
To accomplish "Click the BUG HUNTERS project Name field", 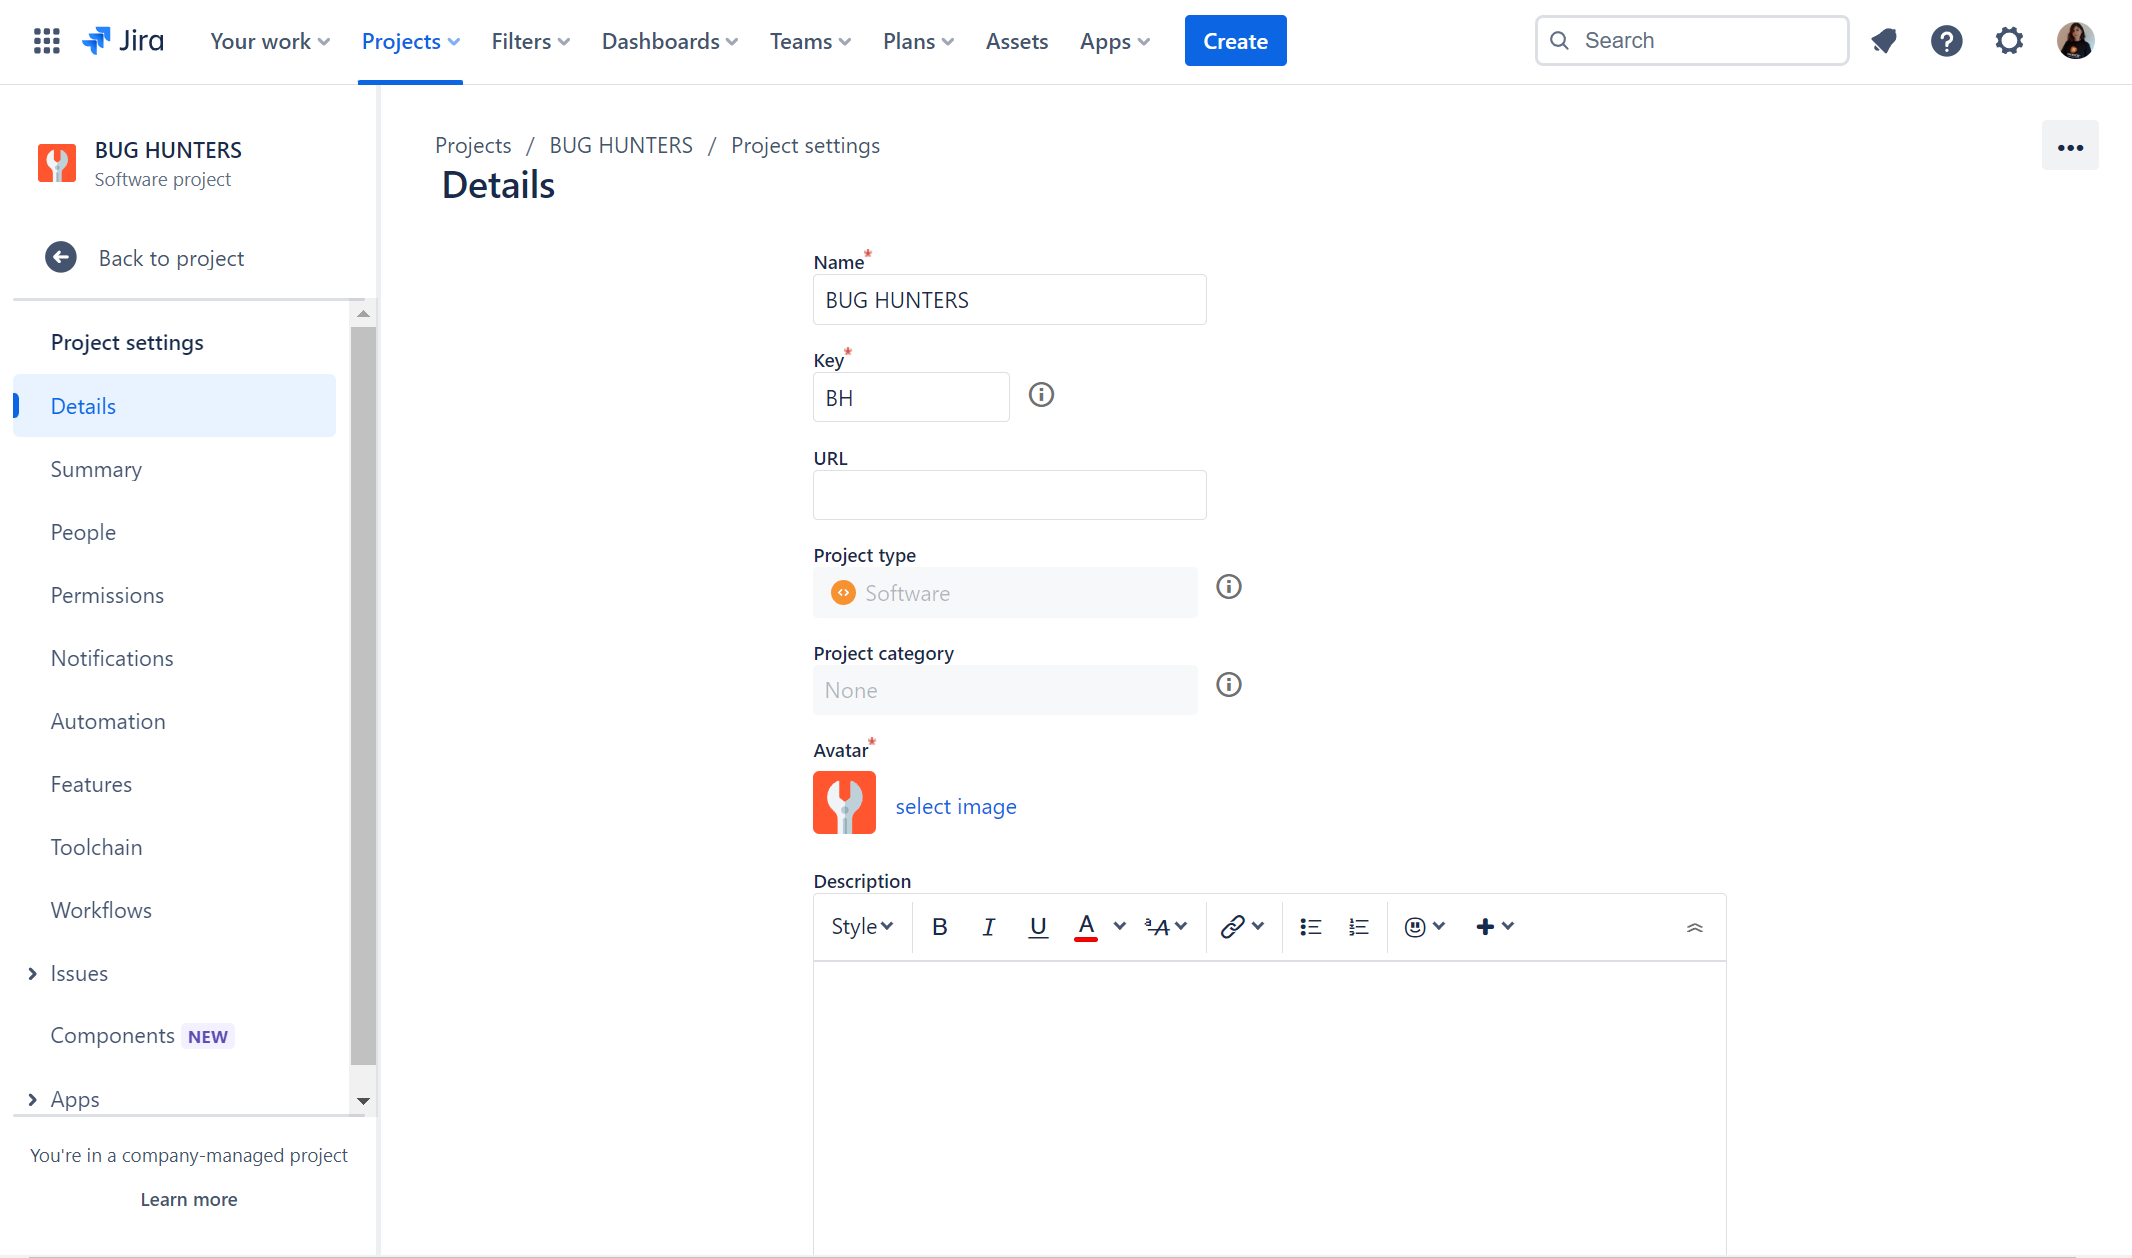I will [x=1009, y=300].
